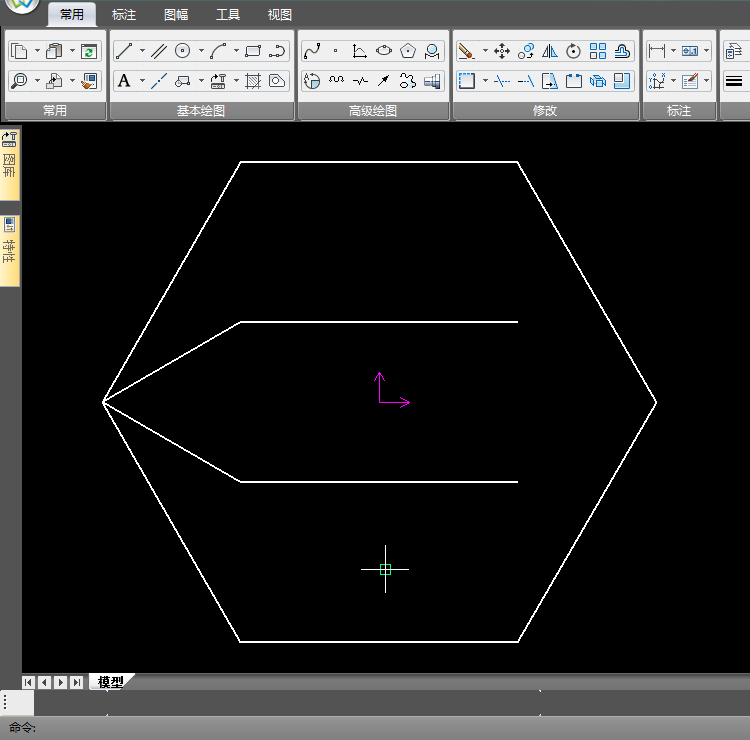Go to first sheet navigation button

tap(28, 682)
